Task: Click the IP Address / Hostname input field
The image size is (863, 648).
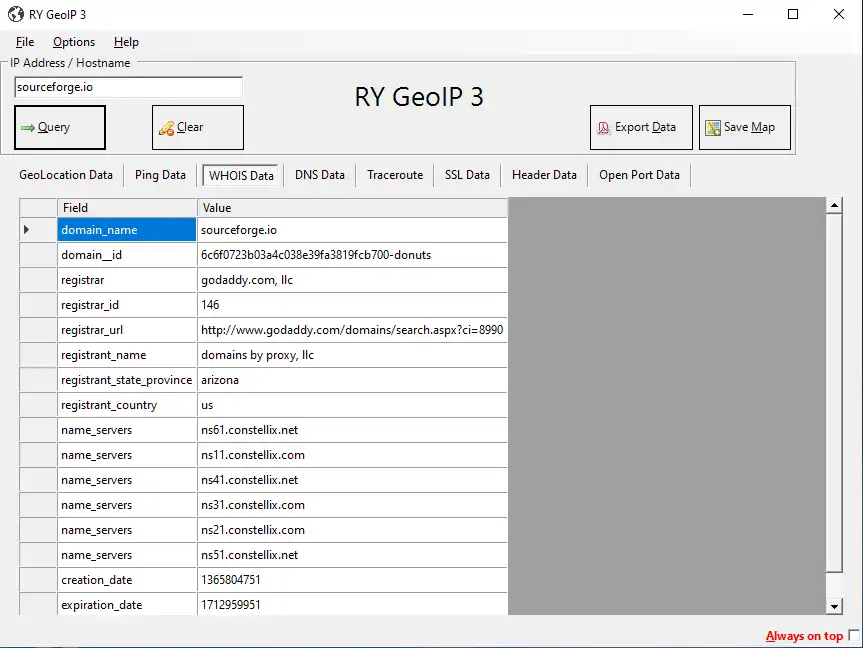Action: coord(128,87)
